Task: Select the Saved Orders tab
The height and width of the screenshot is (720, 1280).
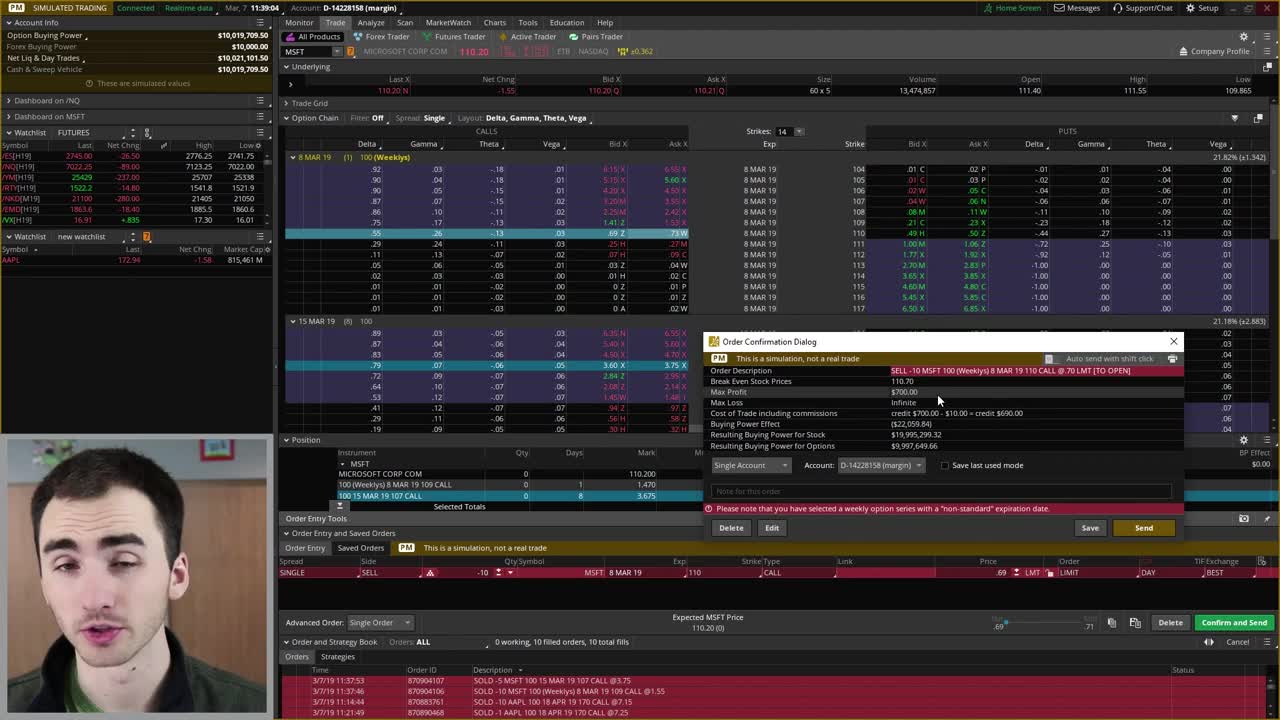Action: (x=360, y=548)
